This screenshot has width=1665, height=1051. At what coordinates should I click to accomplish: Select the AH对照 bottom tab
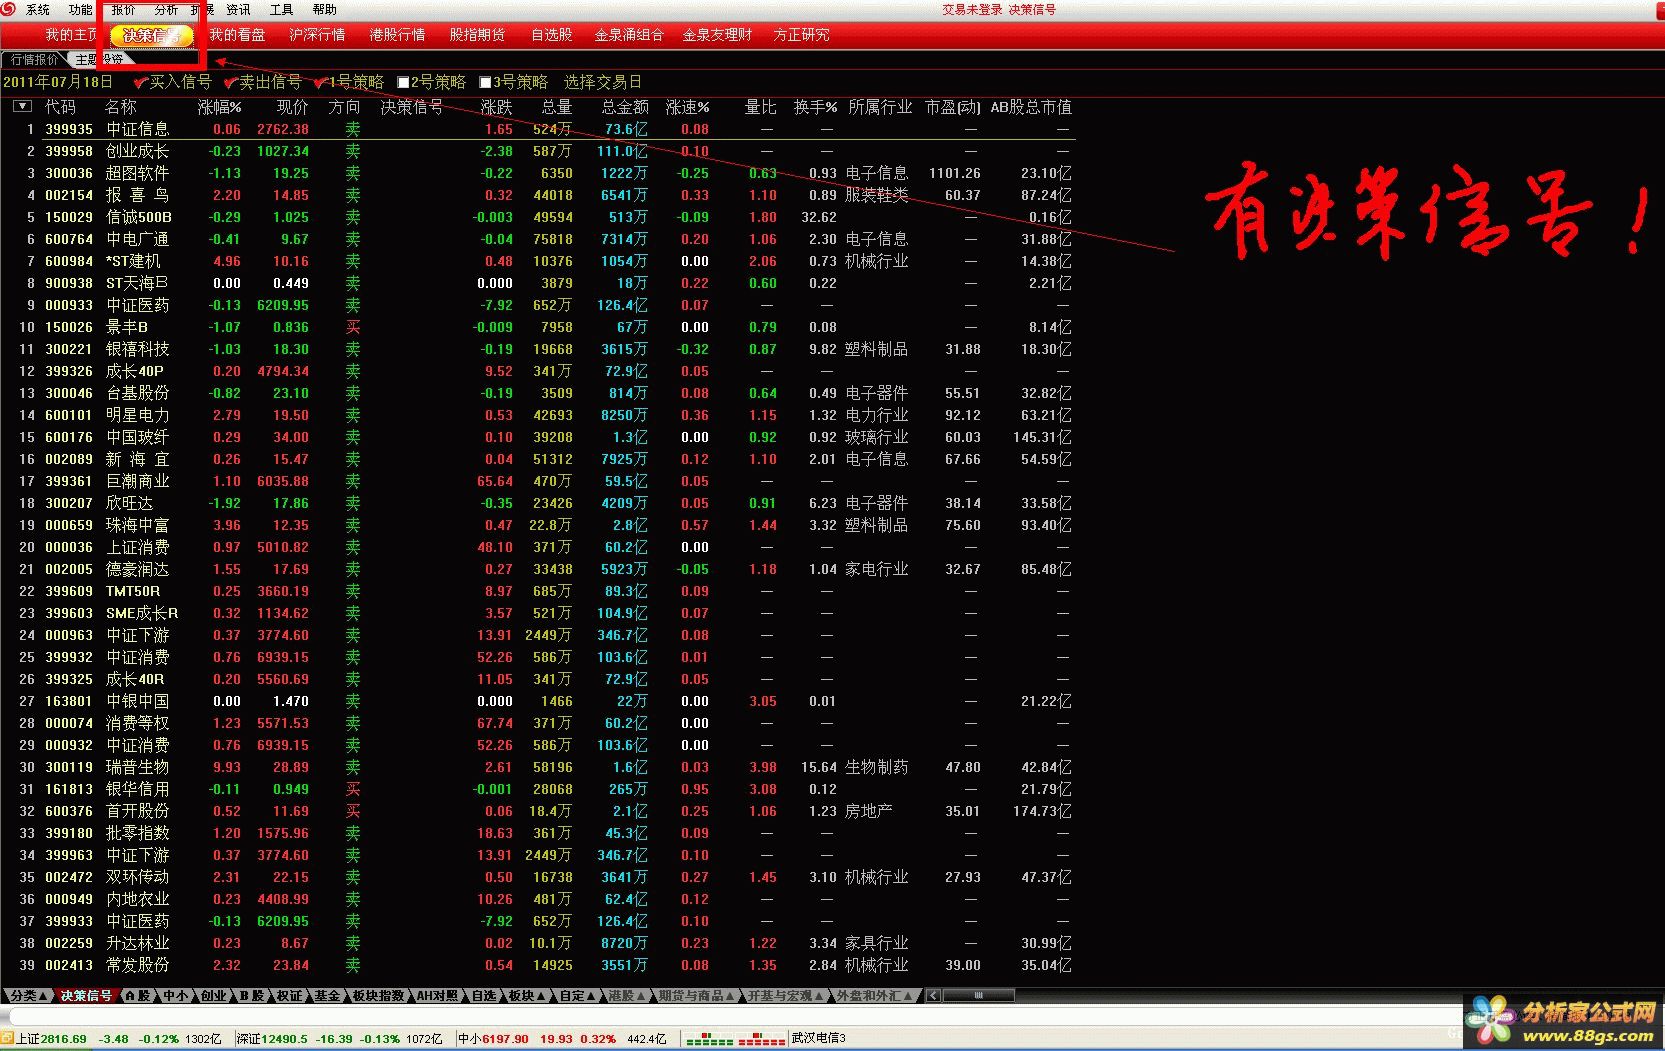click(438, 995)
